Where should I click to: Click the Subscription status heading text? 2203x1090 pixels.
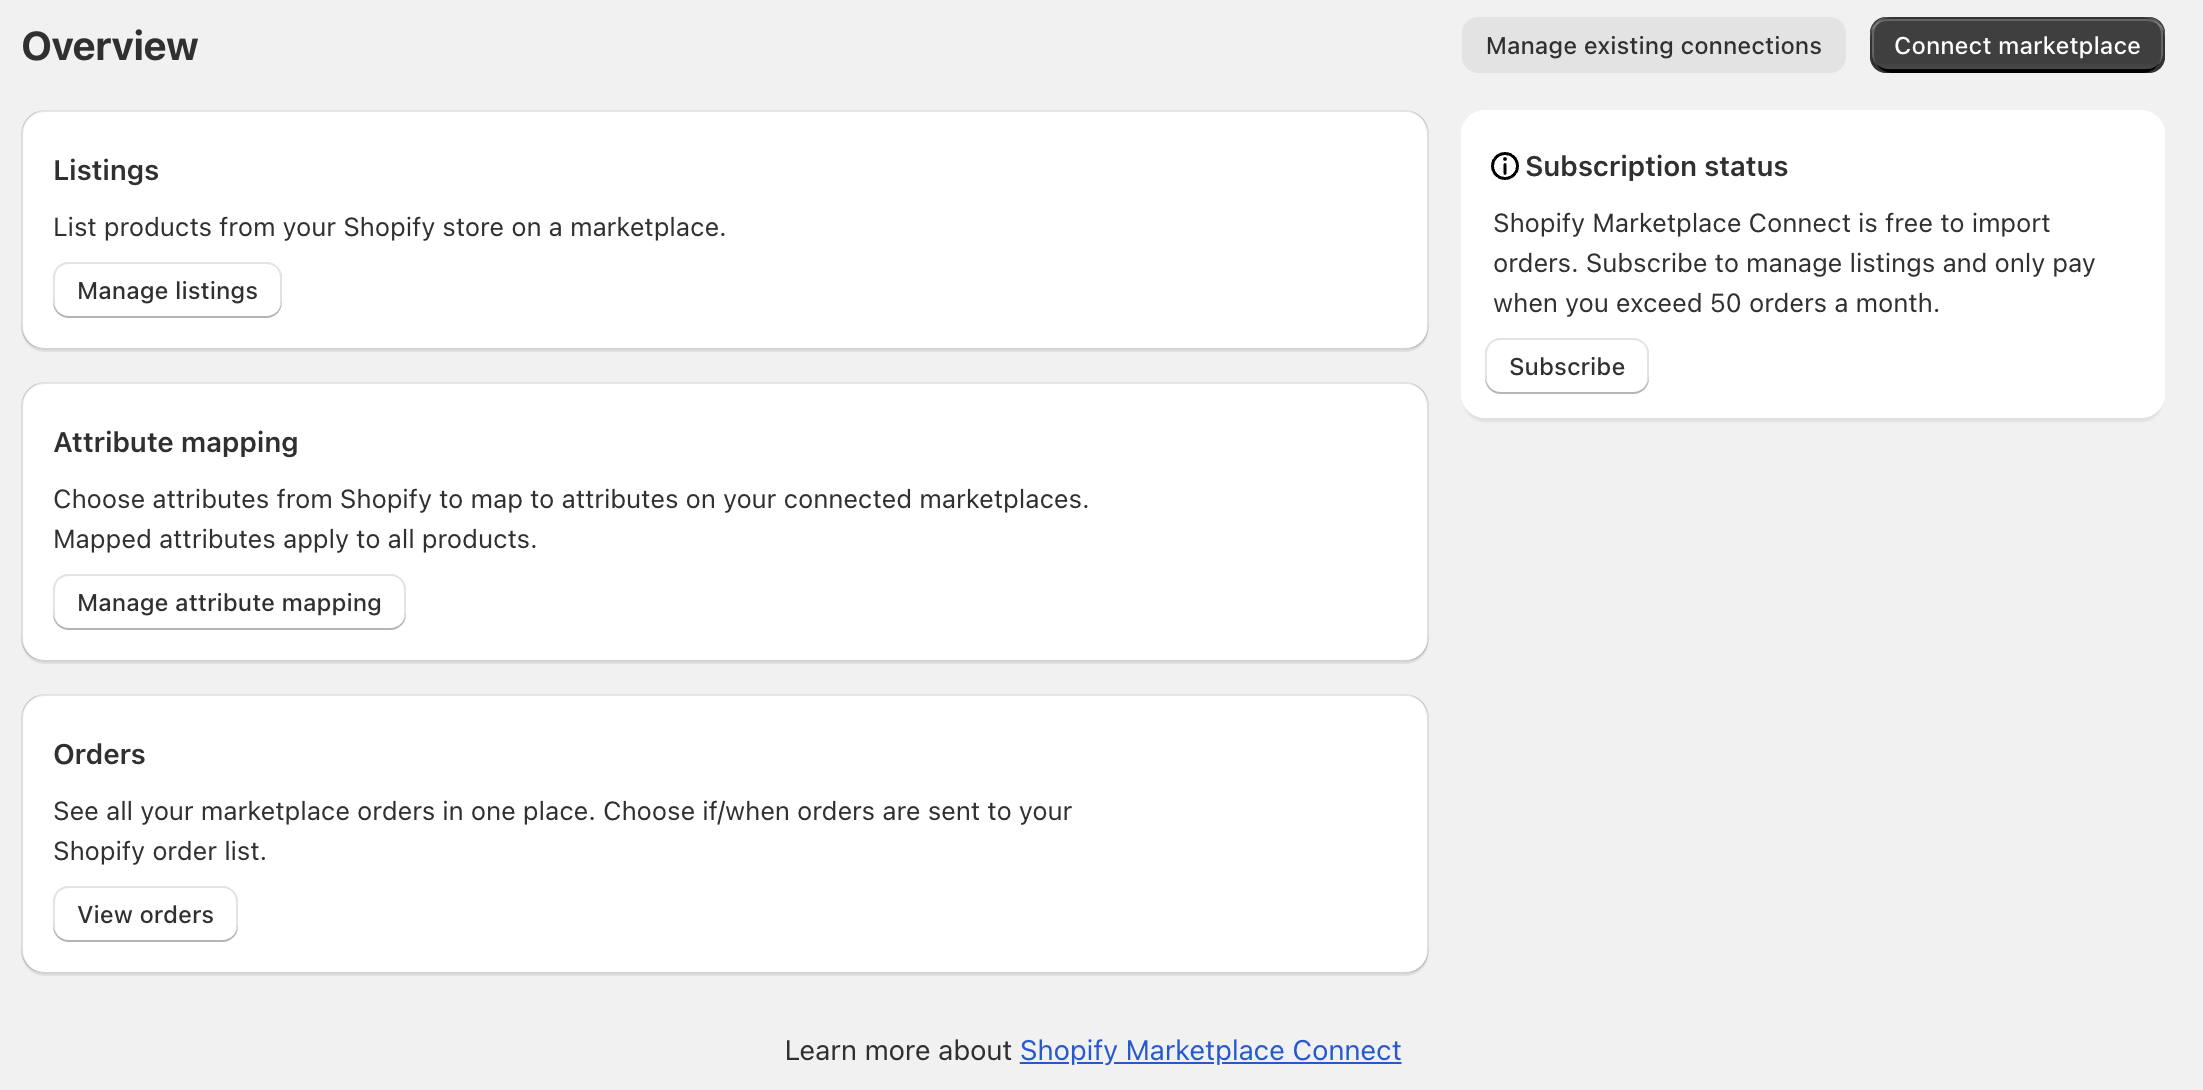coord(1656,166)
